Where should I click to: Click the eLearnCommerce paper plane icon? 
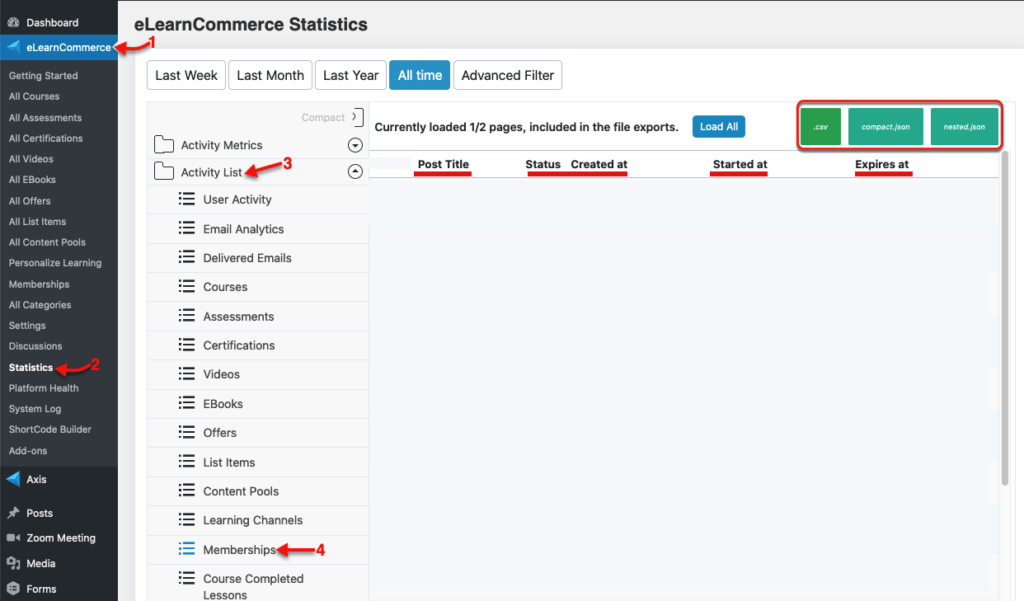pyautogui.click(x=14, y=46)
